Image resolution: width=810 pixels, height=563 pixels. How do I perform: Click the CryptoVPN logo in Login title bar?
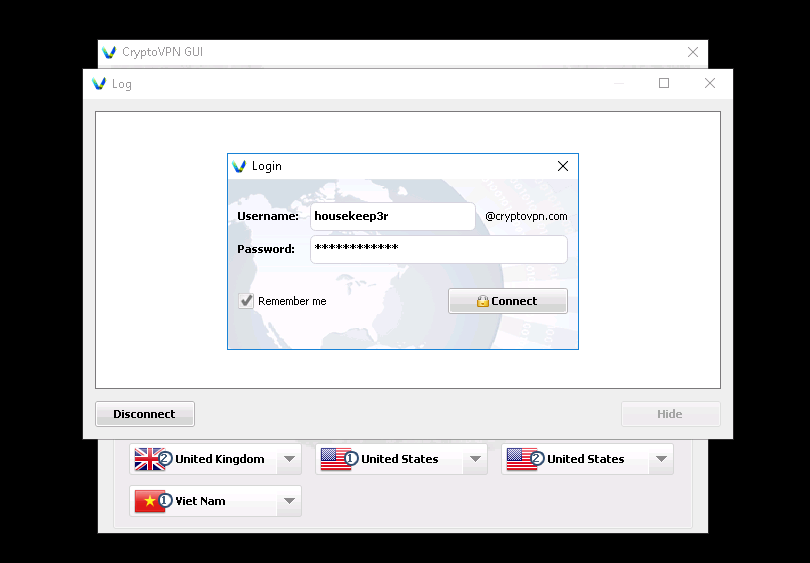[239, 166]
